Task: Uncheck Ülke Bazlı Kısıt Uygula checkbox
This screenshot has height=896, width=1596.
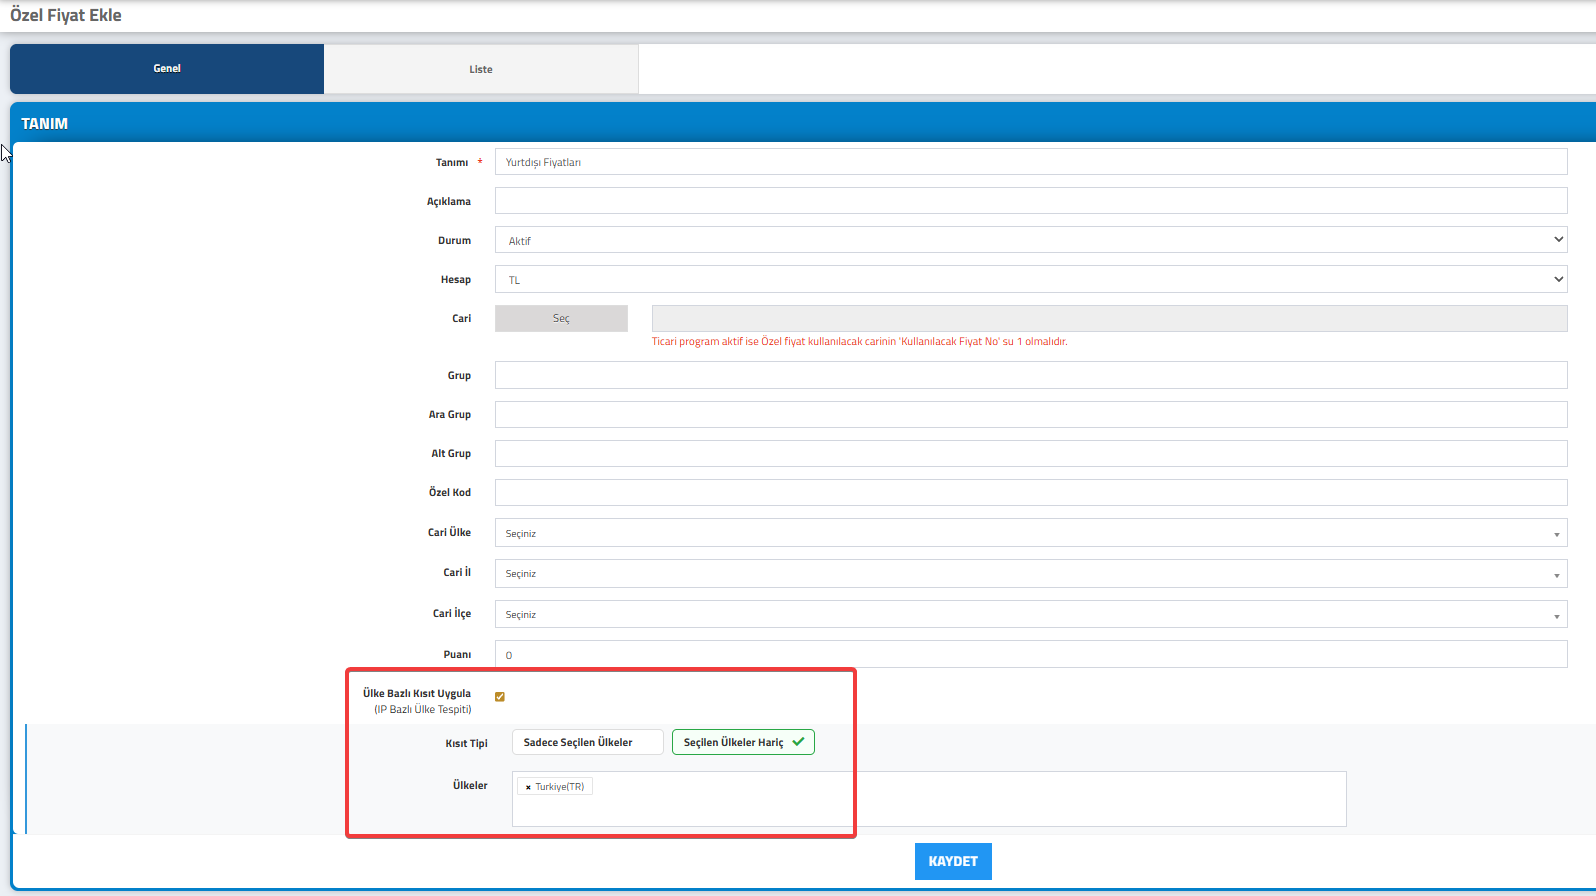Action: click(500, 697)
